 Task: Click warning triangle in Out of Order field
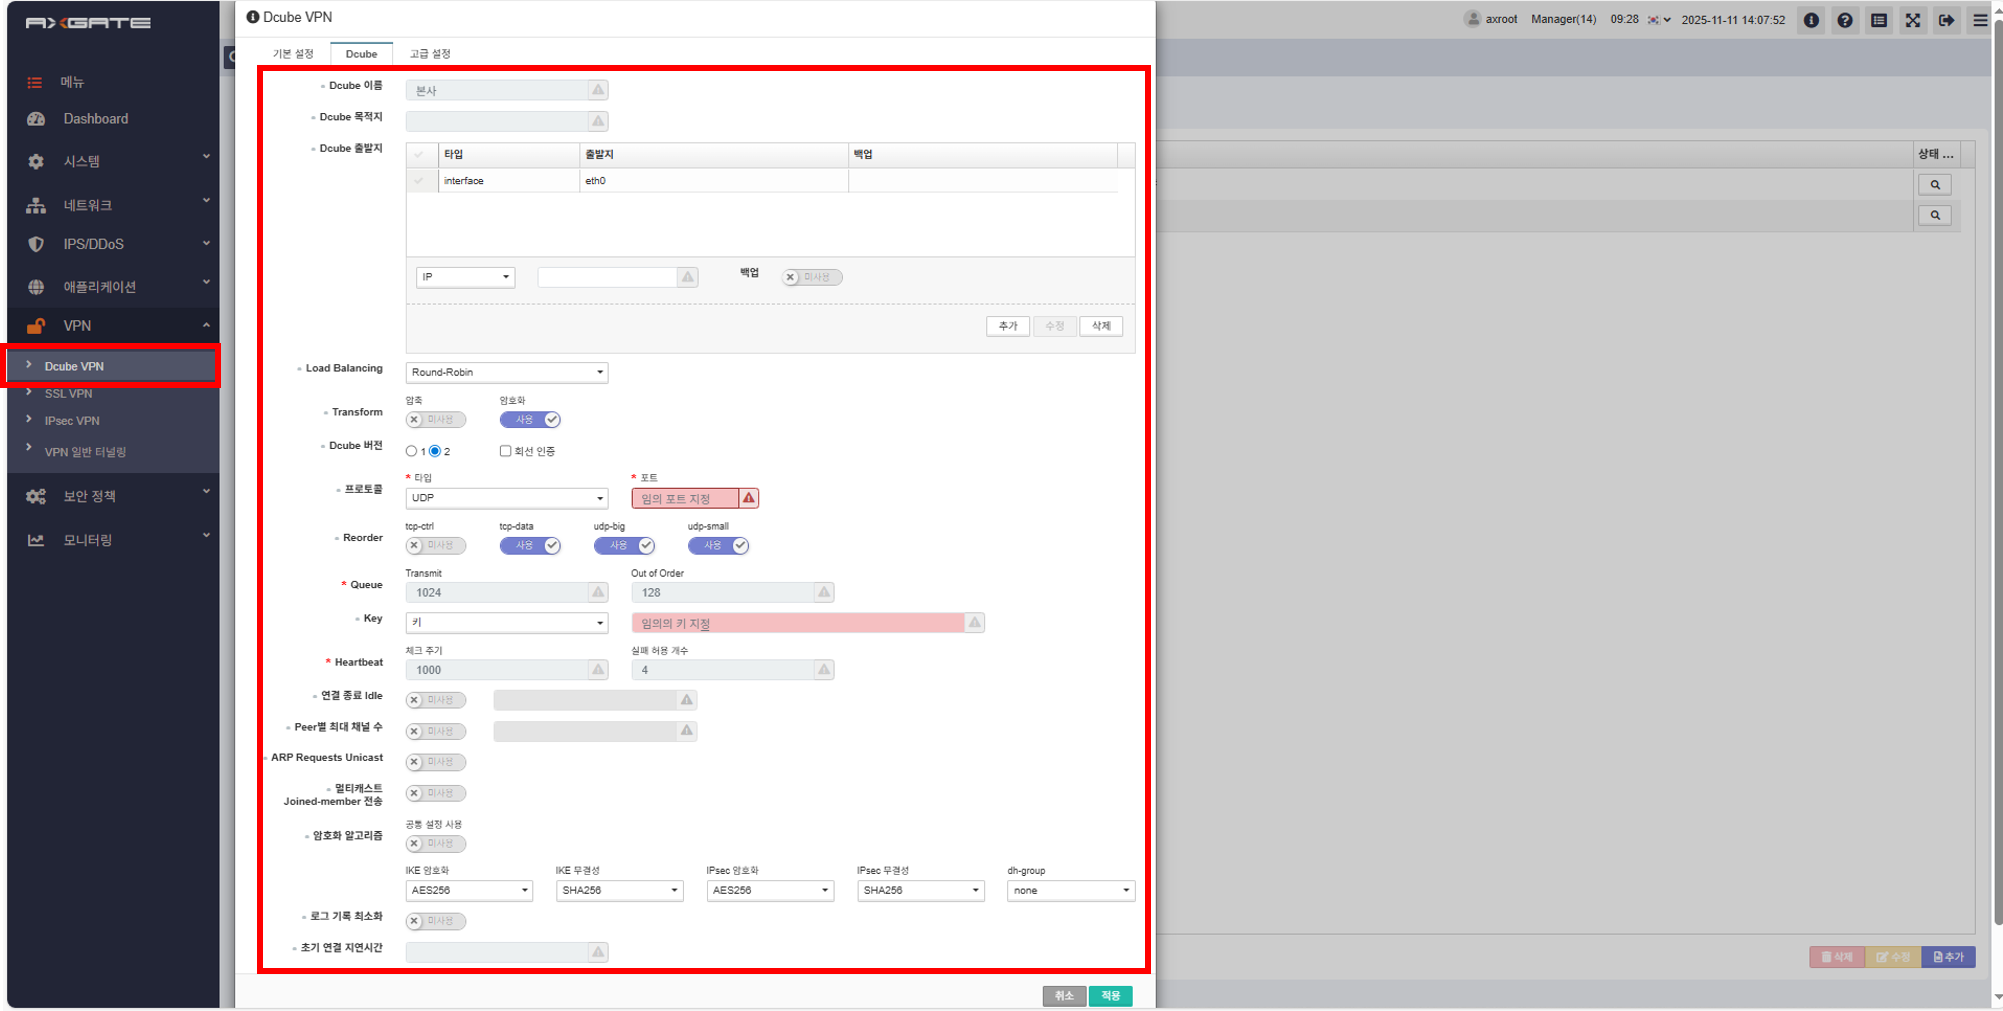(x=824, y=592)
